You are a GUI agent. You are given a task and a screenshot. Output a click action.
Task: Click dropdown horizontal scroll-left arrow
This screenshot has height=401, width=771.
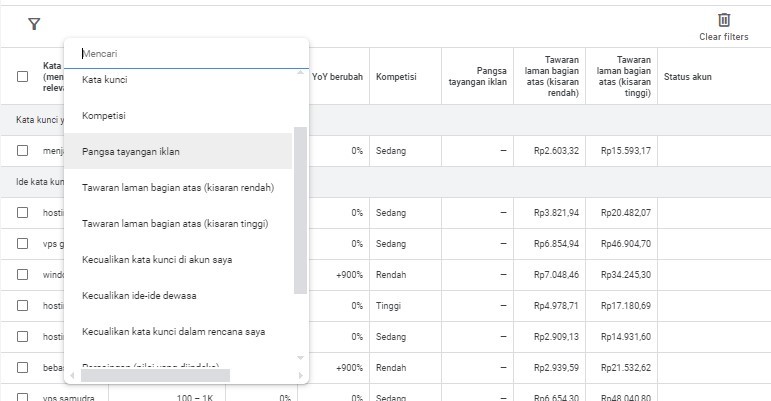click(x=72, y=375)
